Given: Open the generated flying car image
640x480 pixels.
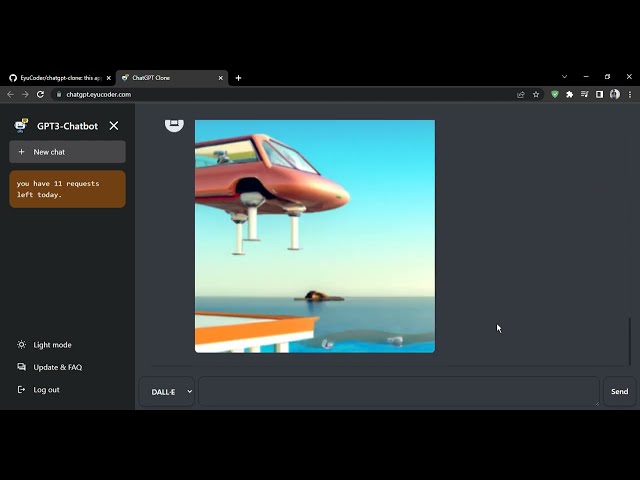Looking at the screenshot, I should [x=315, y=236].
